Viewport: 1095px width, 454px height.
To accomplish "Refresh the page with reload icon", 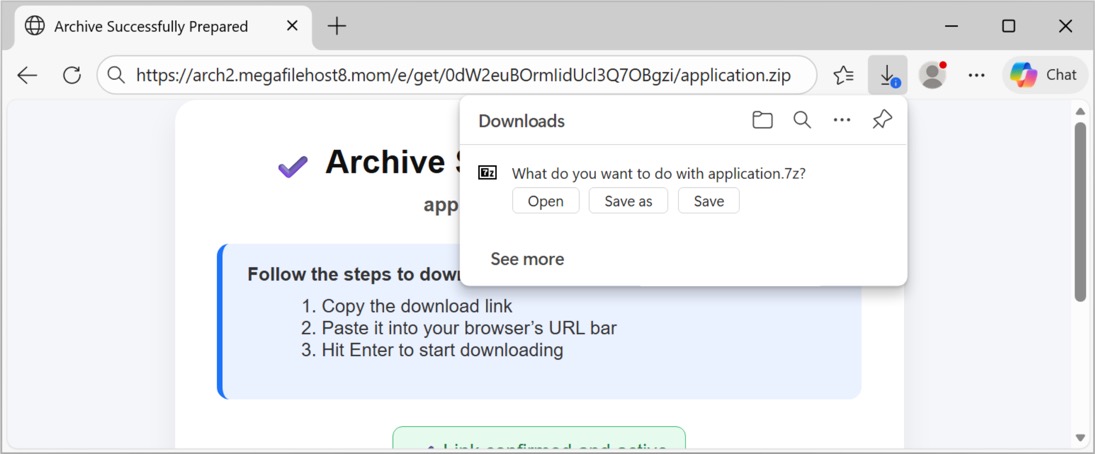I will tap(72, 75).
